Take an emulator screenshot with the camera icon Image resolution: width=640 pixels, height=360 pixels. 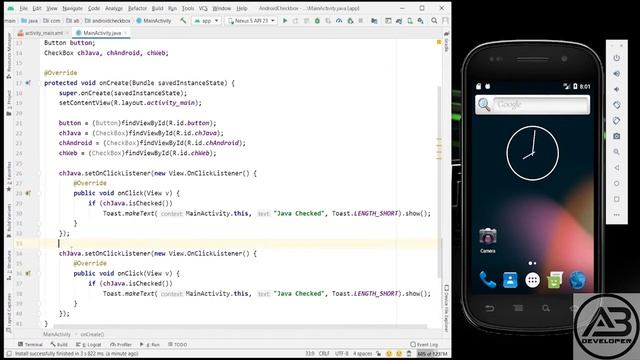(616, 136)
